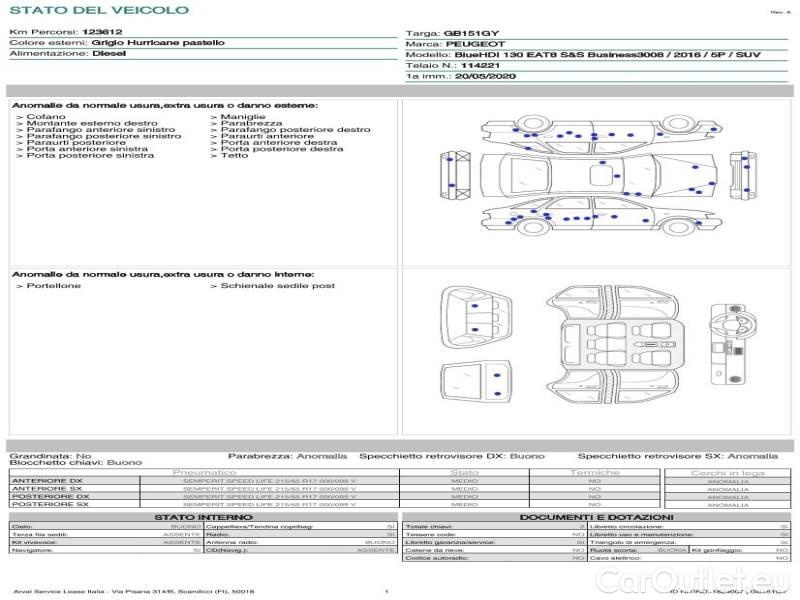Select the Km Percorsi value 123612

(x=103, y=32)
